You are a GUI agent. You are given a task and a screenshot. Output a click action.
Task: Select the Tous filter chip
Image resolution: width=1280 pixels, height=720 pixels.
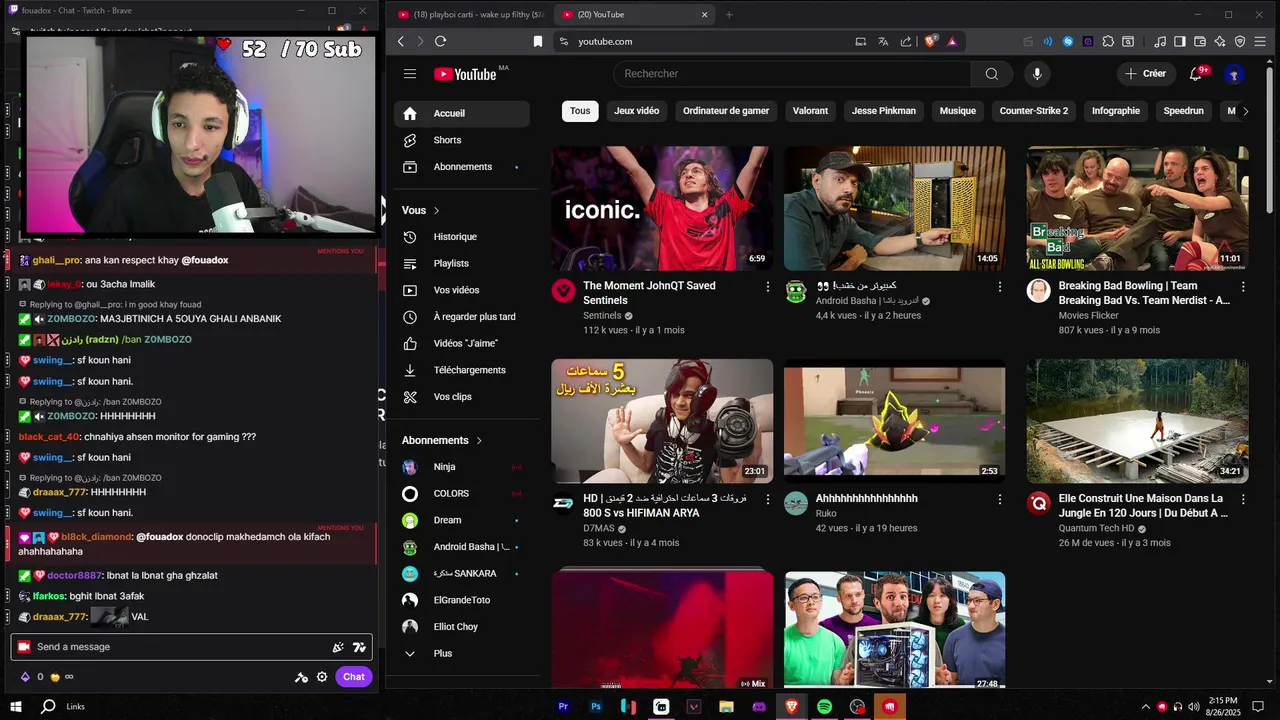[x=580, y=111]
